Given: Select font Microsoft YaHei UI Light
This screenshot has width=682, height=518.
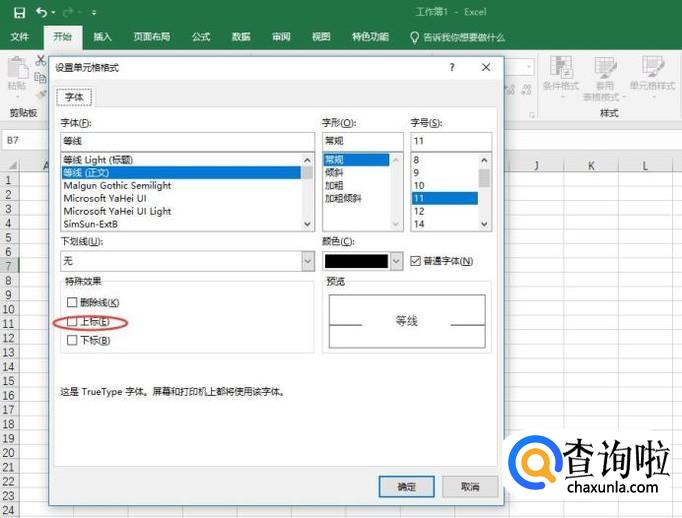Looking at the screenshot, I should [181, 211].
